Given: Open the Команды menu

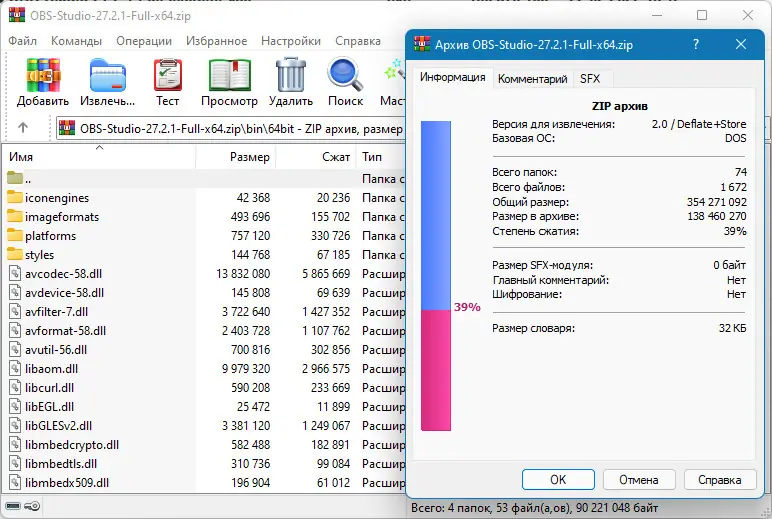Looking at the screenshot, I should pyautogui.click(x=76, y=41).
